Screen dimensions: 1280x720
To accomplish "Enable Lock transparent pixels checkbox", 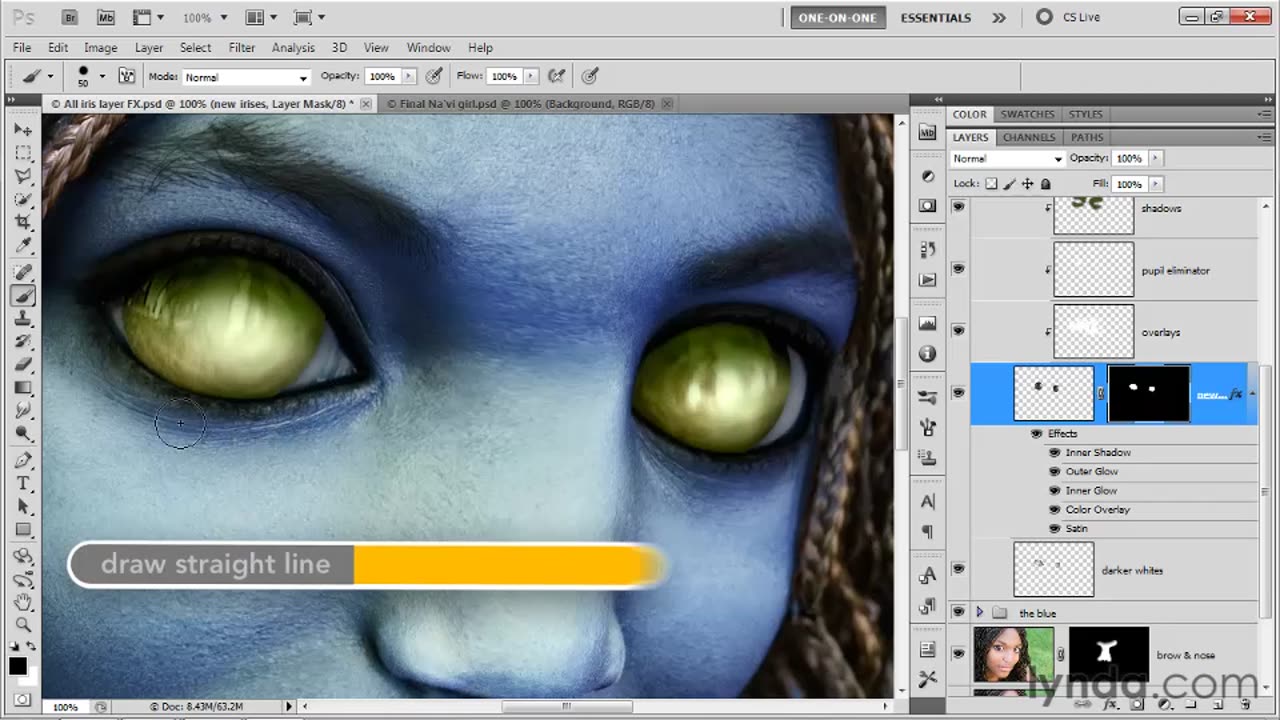I will pyautogui.click(x=991, y=184).
